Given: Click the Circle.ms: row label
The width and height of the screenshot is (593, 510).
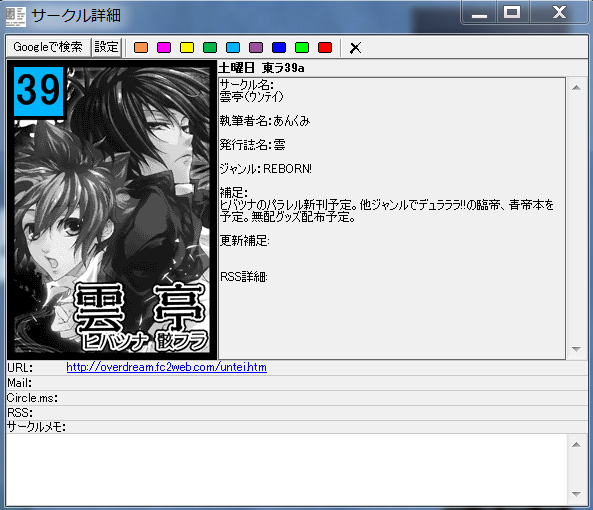Looking at the screenshot, I should 32,398.
